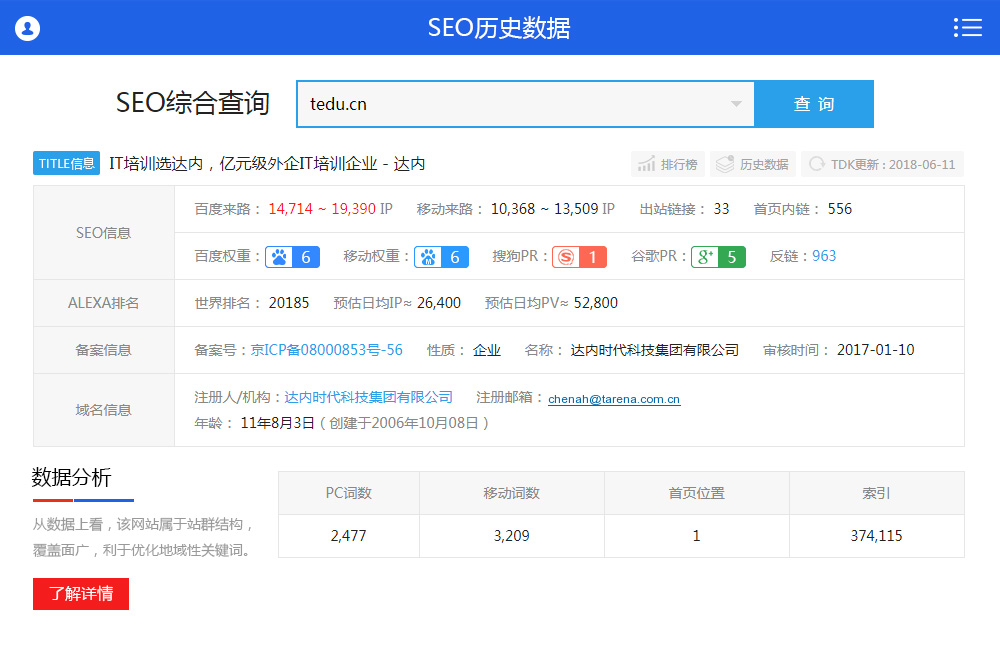Click the 了解详情 red button

[81, 594]
